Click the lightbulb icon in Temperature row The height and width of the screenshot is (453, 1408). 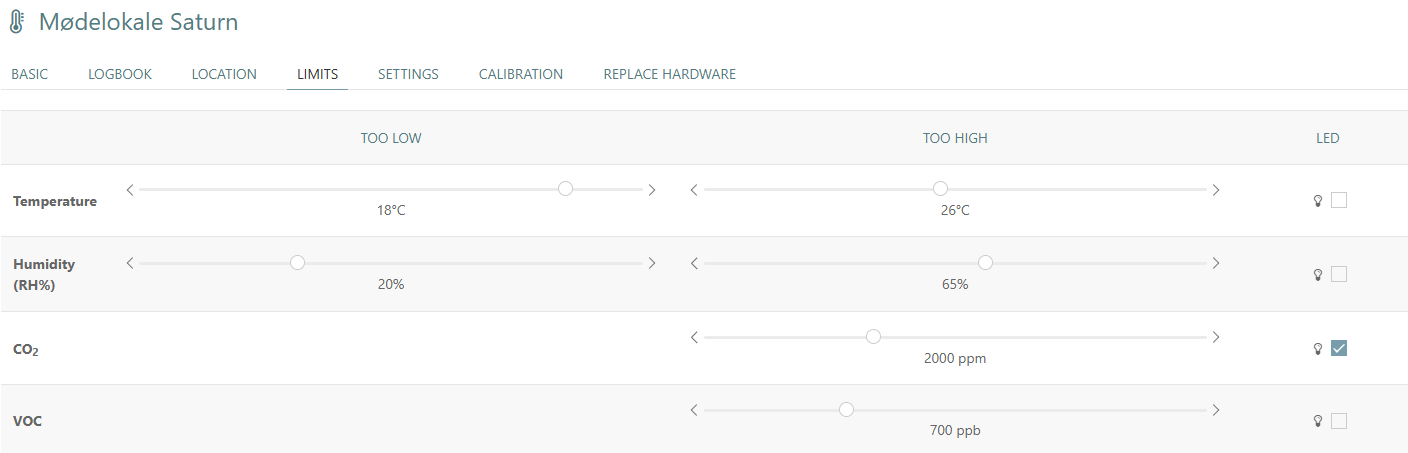(1318, 200)
